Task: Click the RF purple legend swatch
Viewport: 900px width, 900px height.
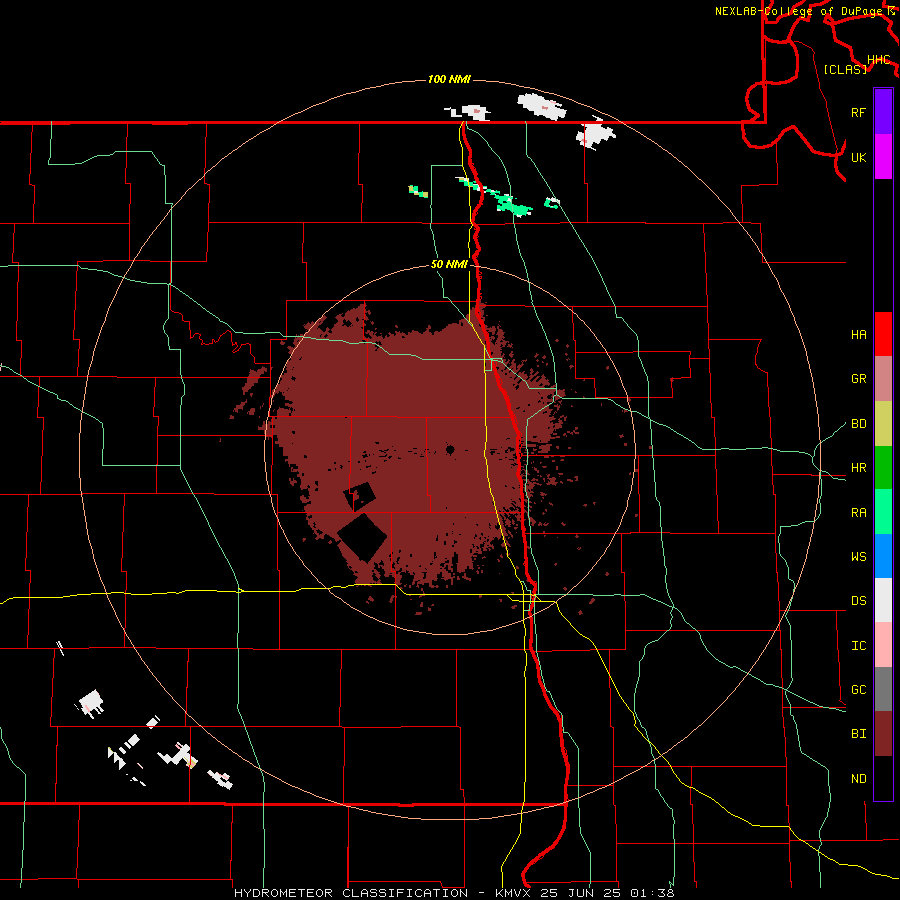Action: point(883,112)
